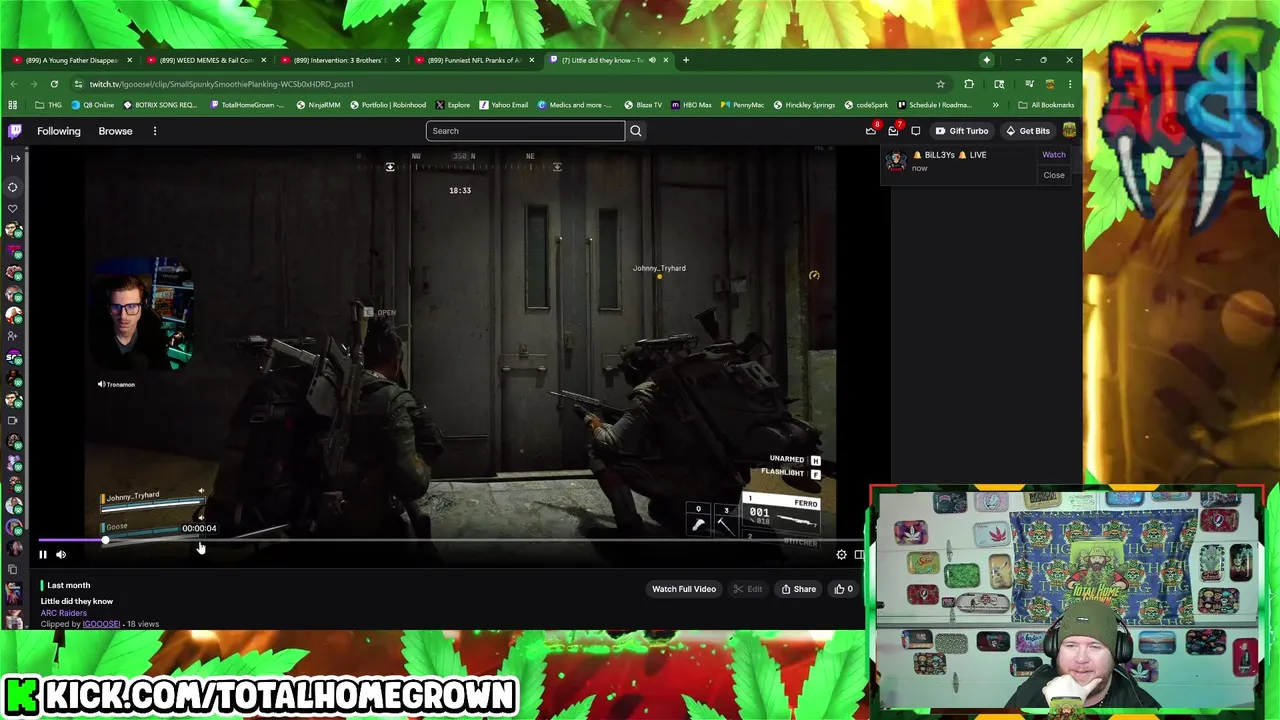Open the Whispers chat bubble icon
This screenshot has width=1280, height=720.
pos(915,131)
